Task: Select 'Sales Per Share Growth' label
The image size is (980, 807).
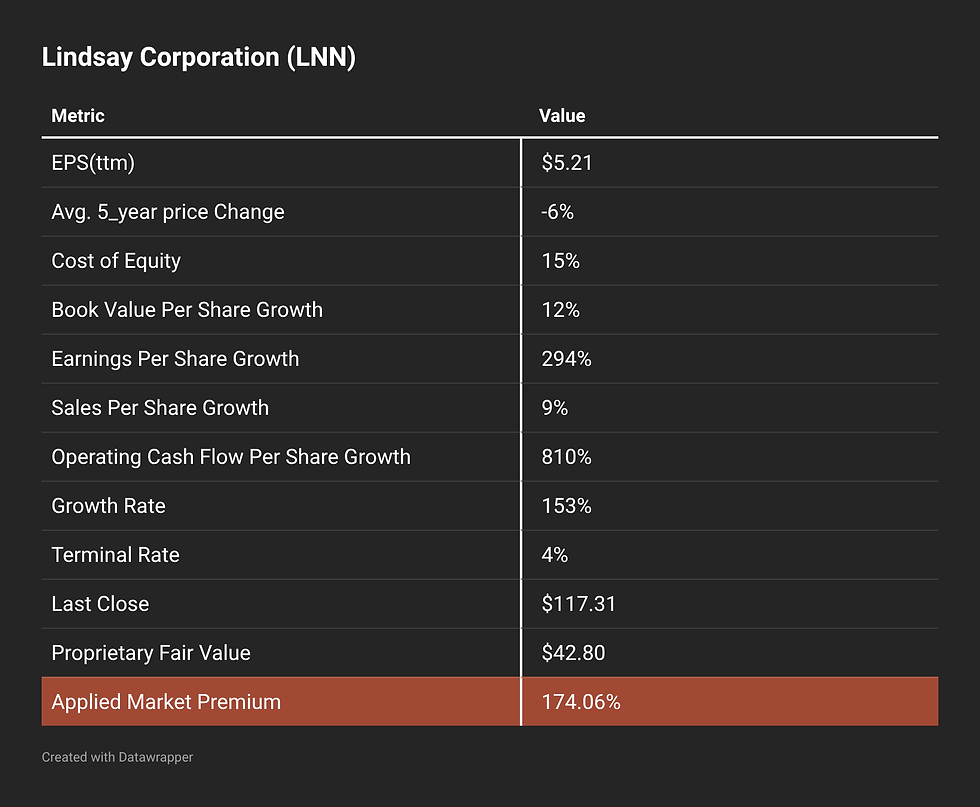Action: click(160, 408)
